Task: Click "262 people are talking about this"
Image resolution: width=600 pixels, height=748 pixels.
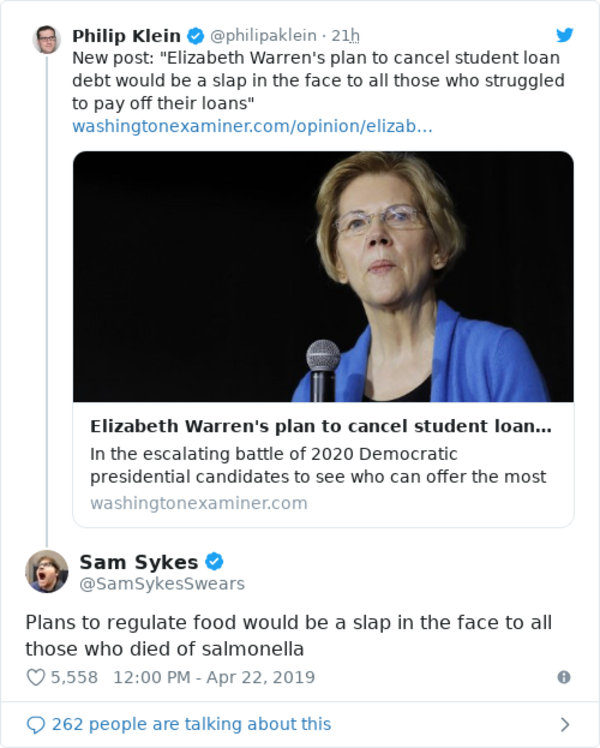Action: point(191,724)
